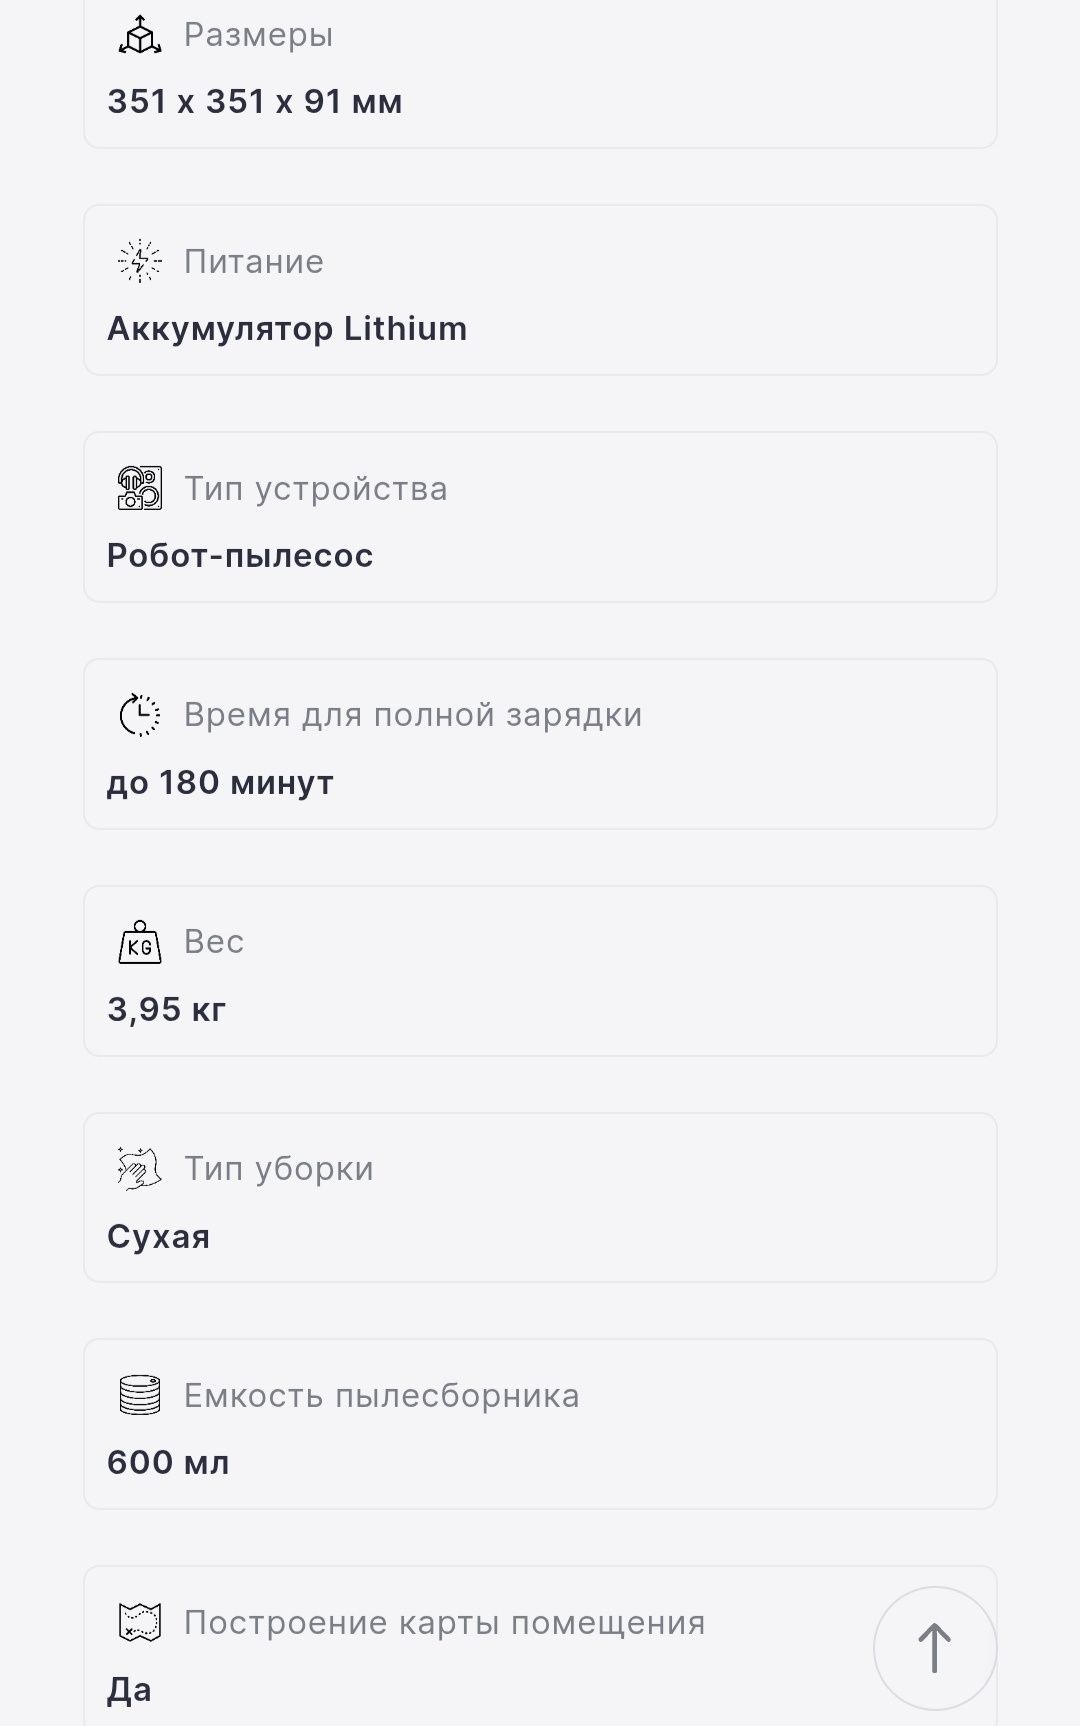Click the device type appliances icon
Image resolution: width=1080 pixels, height=1726 pixels.
[x=140, y=489]
